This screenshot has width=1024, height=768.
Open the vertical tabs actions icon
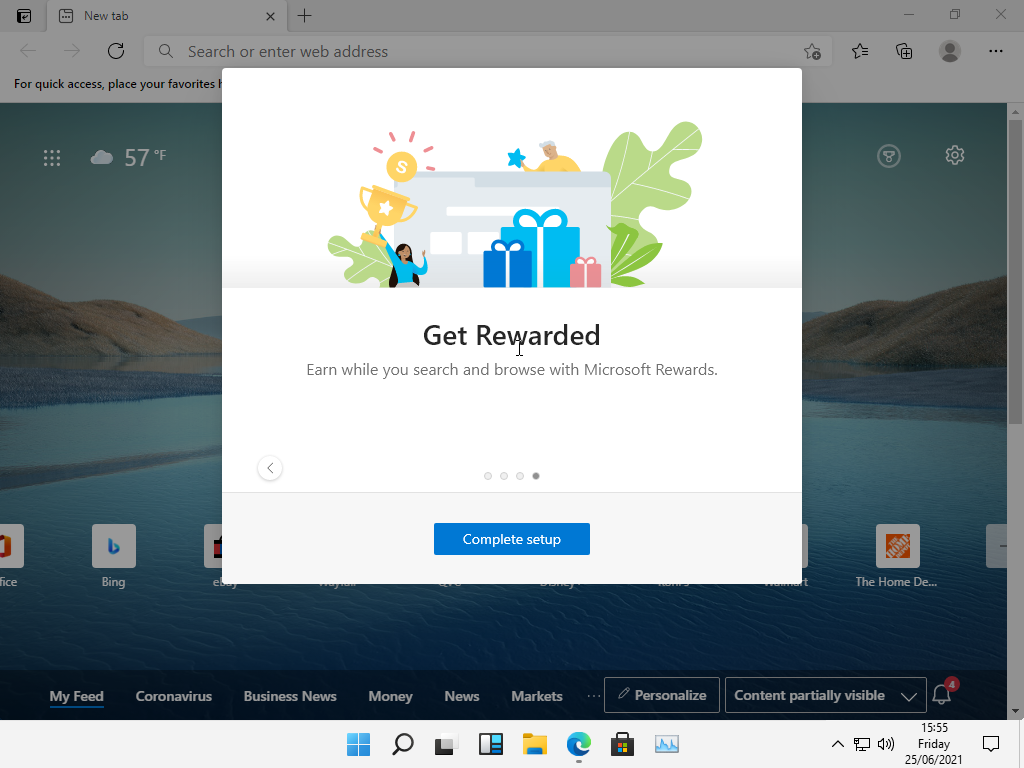click(24, 16)
